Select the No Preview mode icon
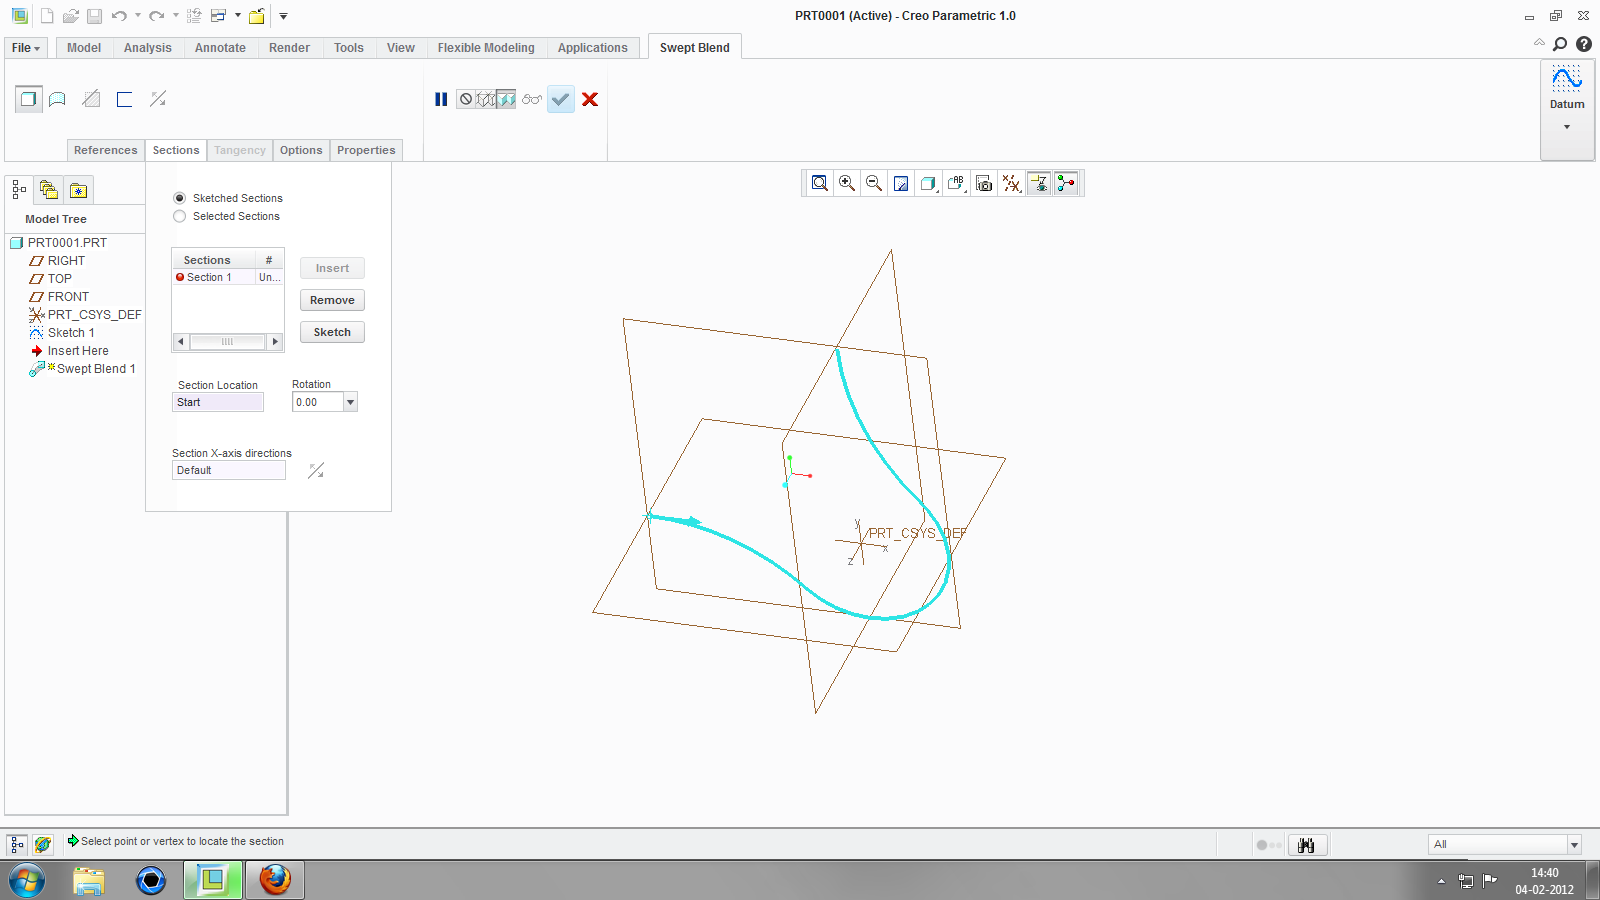 pos(466,99)
